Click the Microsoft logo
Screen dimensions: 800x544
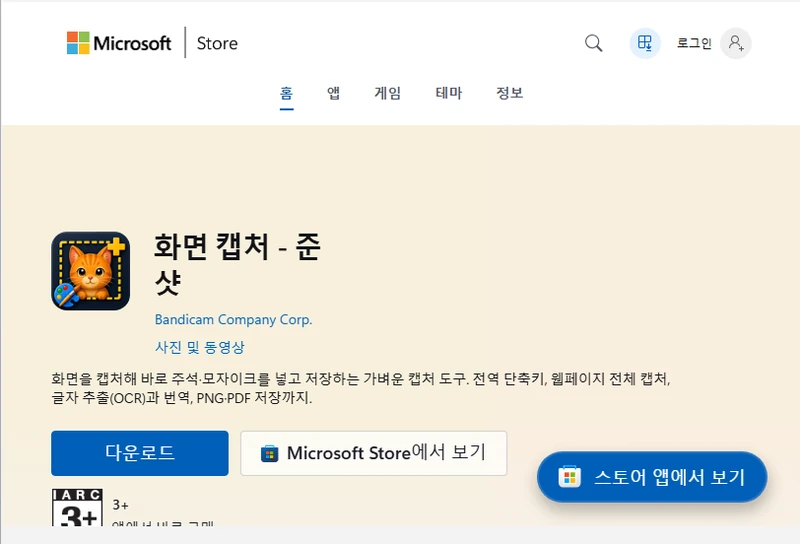(119, 43)
